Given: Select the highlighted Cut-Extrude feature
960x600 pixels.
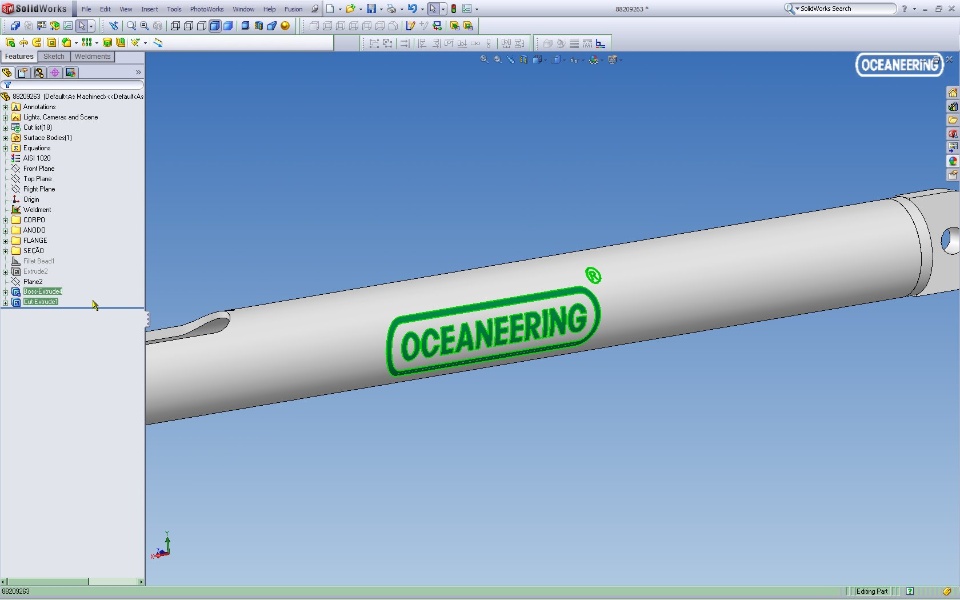Looking at the screenshot, I should coord(40,302).
